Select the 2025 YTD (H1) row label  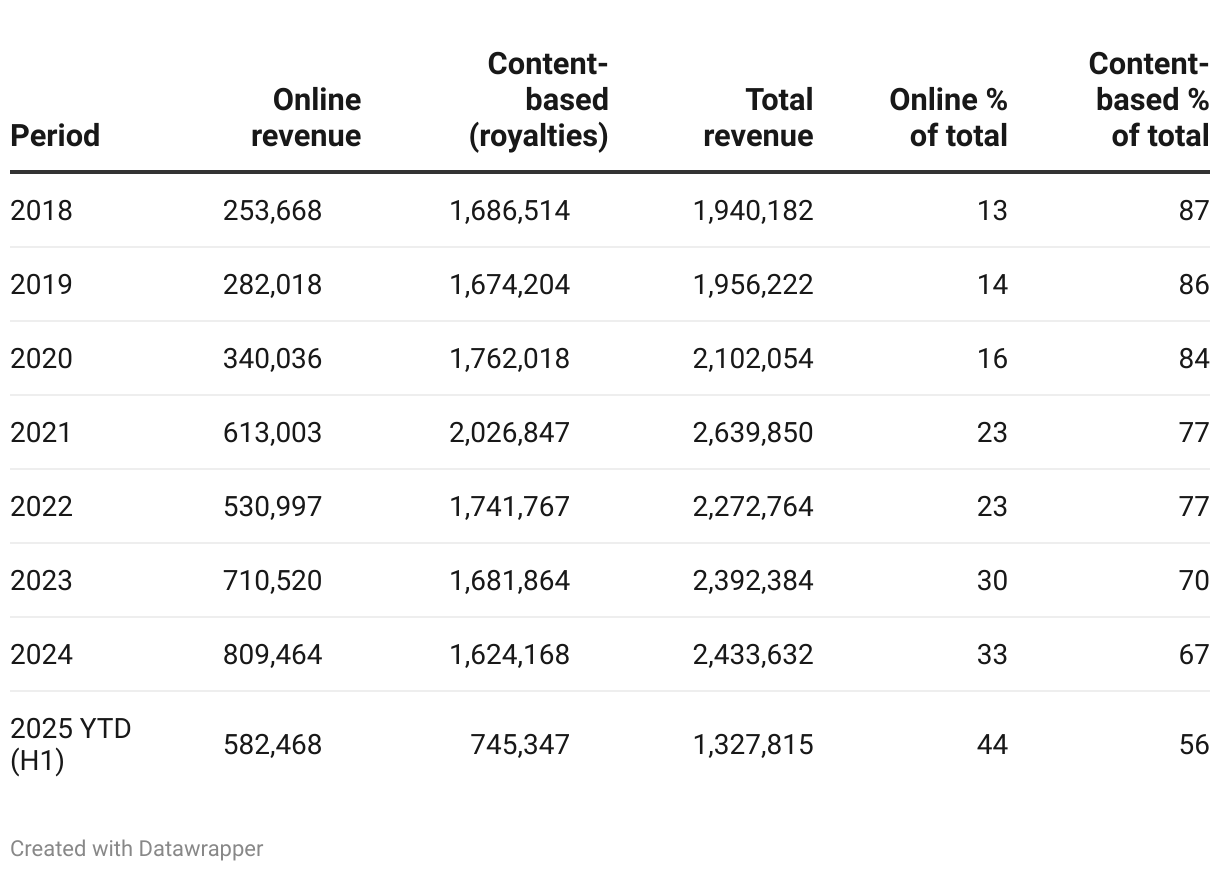point(70,745)
